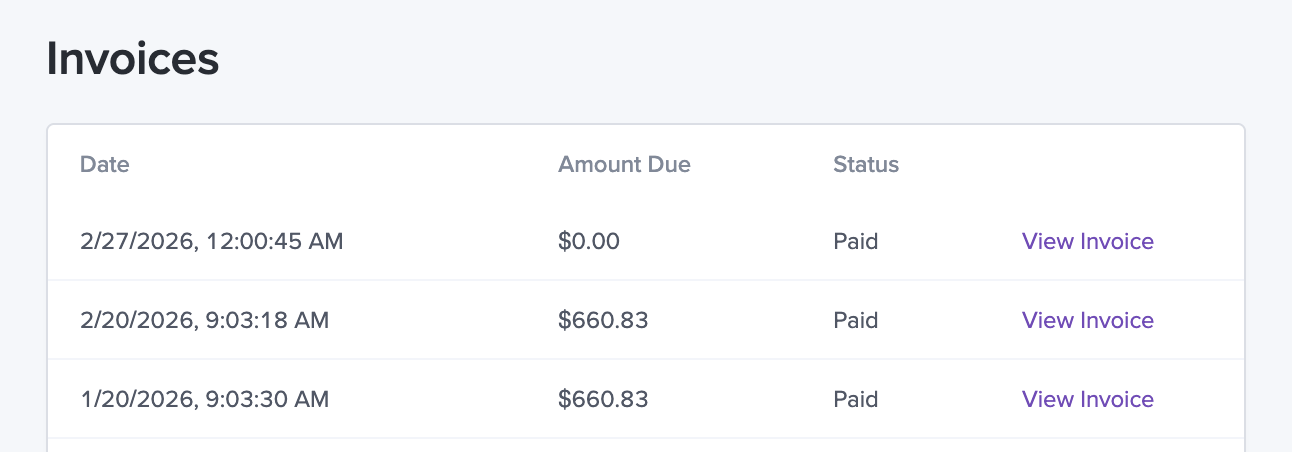
Task: Click the 1/20/2026, 9:03:30 AM date
Action: pos(204,399)
